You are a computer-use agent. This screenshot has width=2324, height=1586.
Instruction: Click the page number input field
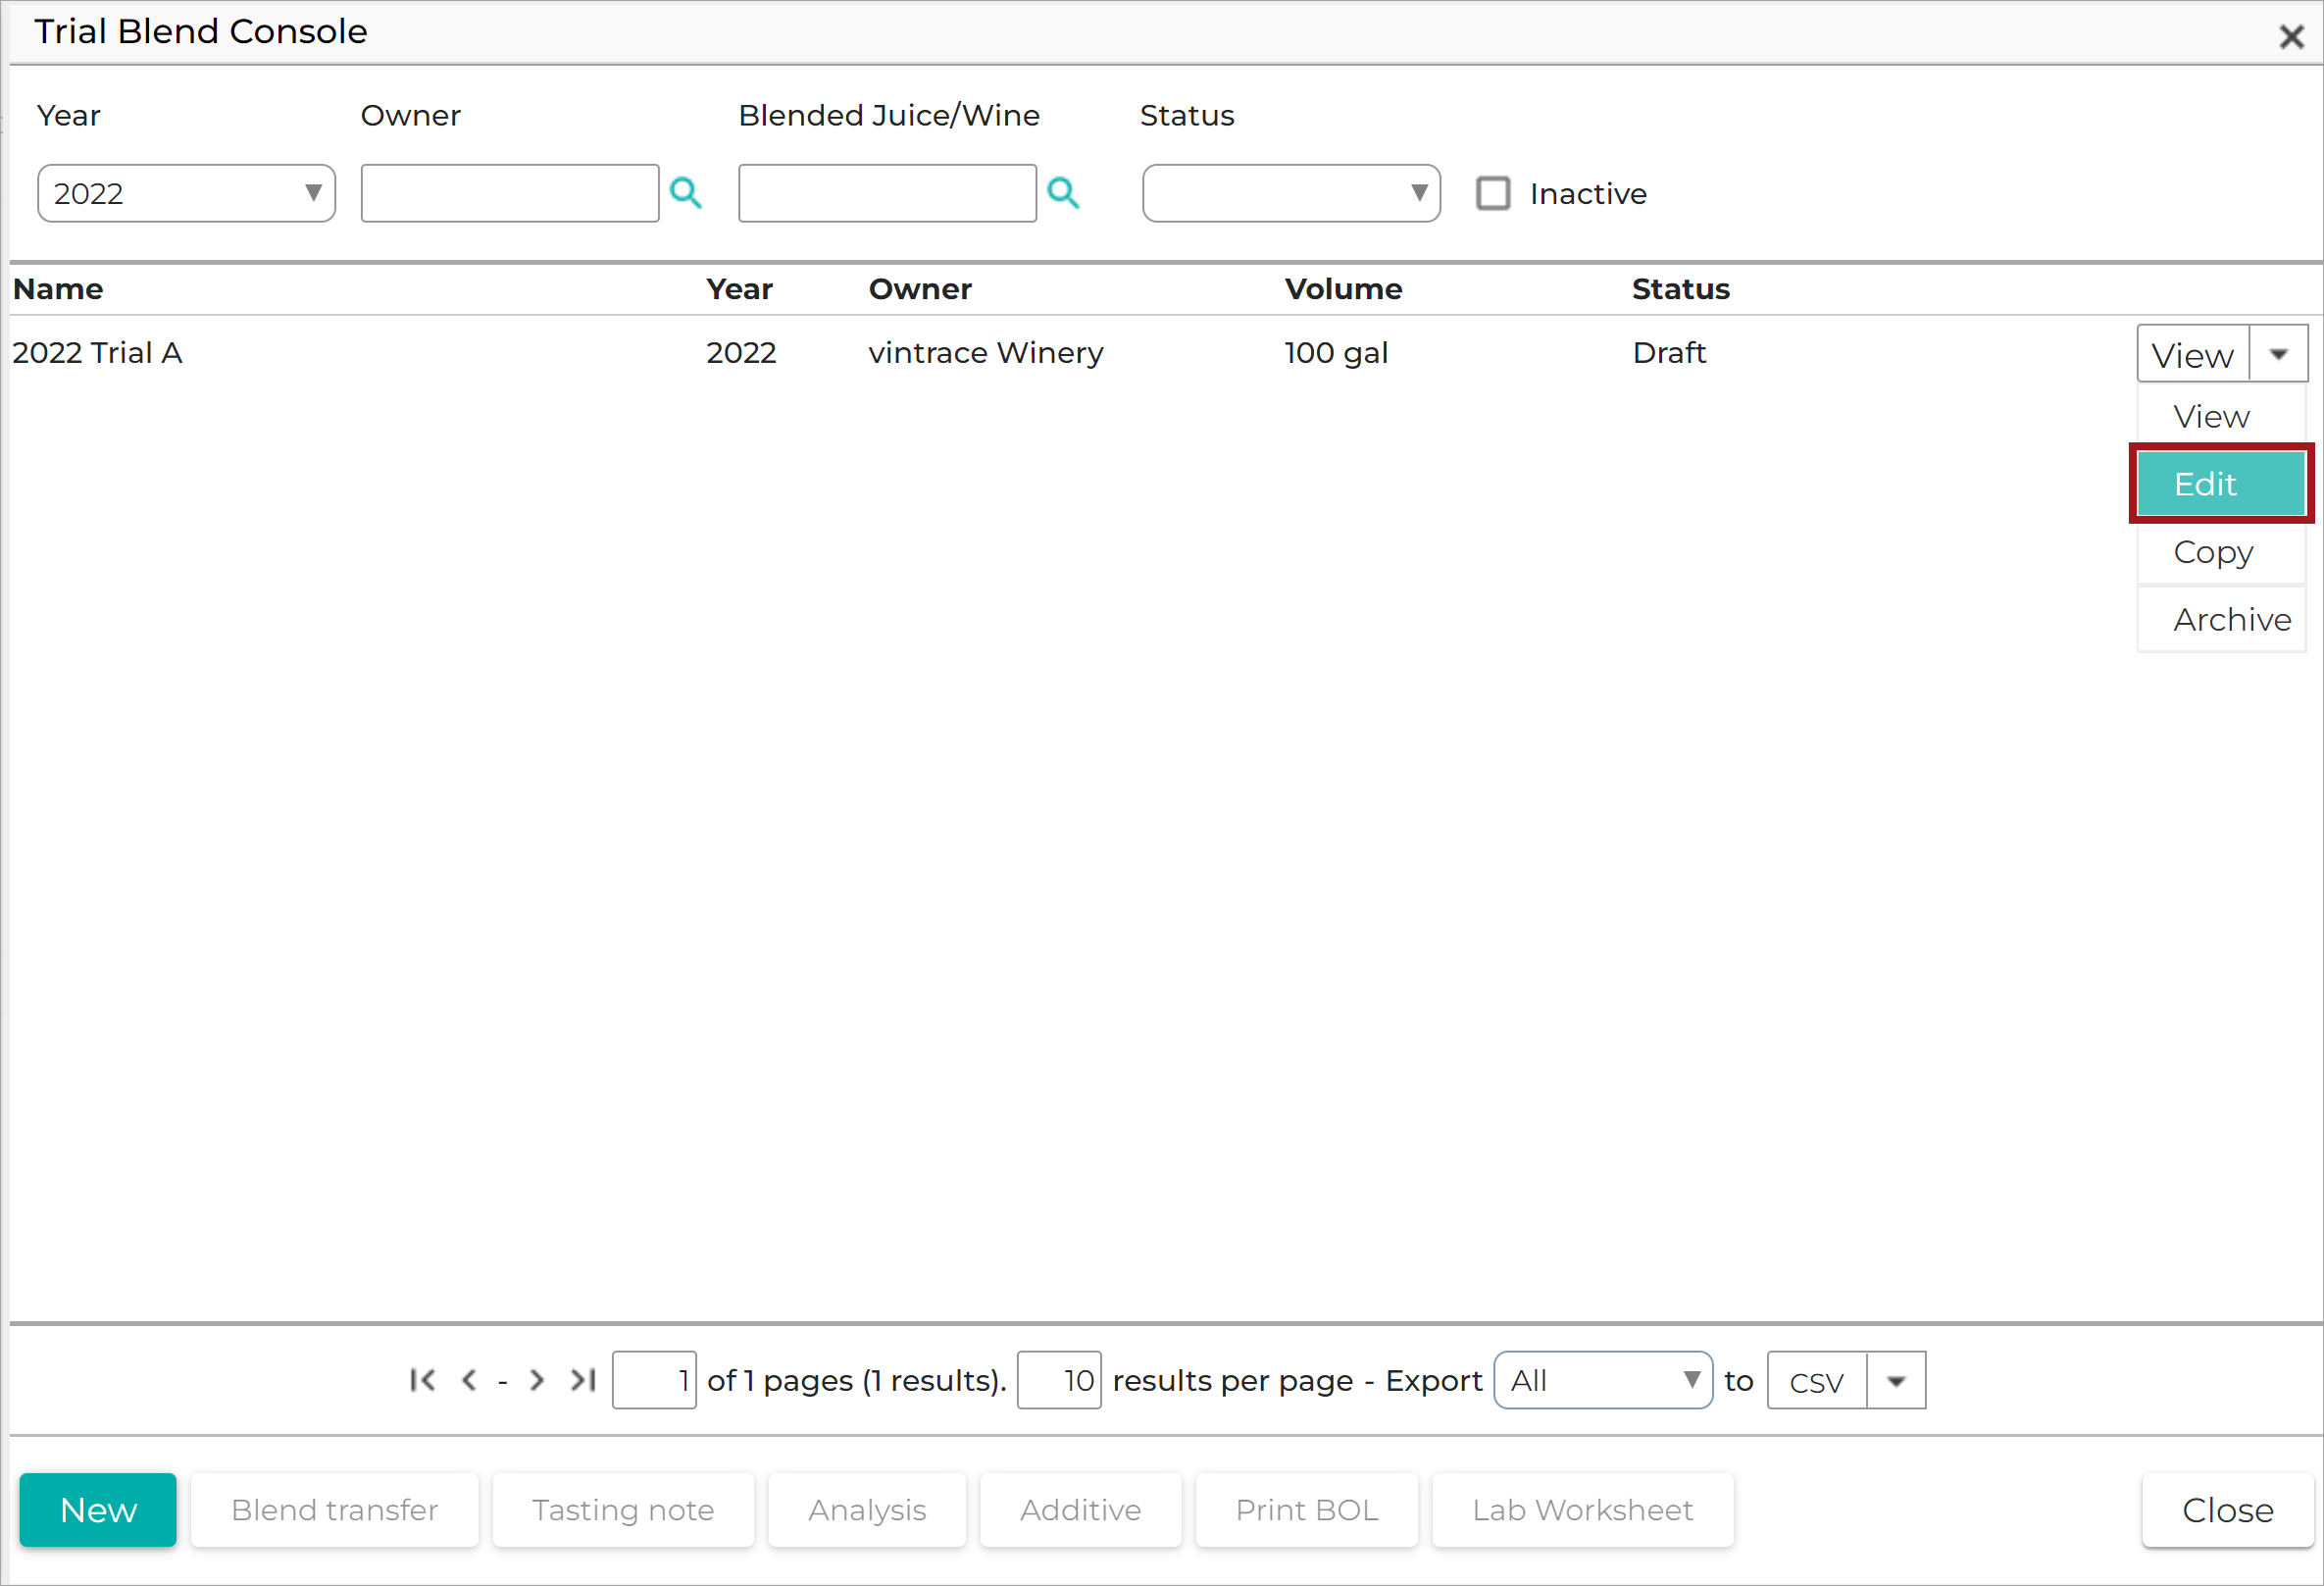654,1380
